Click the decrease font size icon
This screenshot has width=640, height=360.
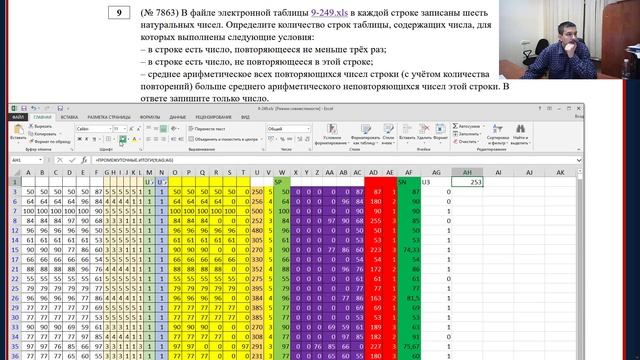138,129
